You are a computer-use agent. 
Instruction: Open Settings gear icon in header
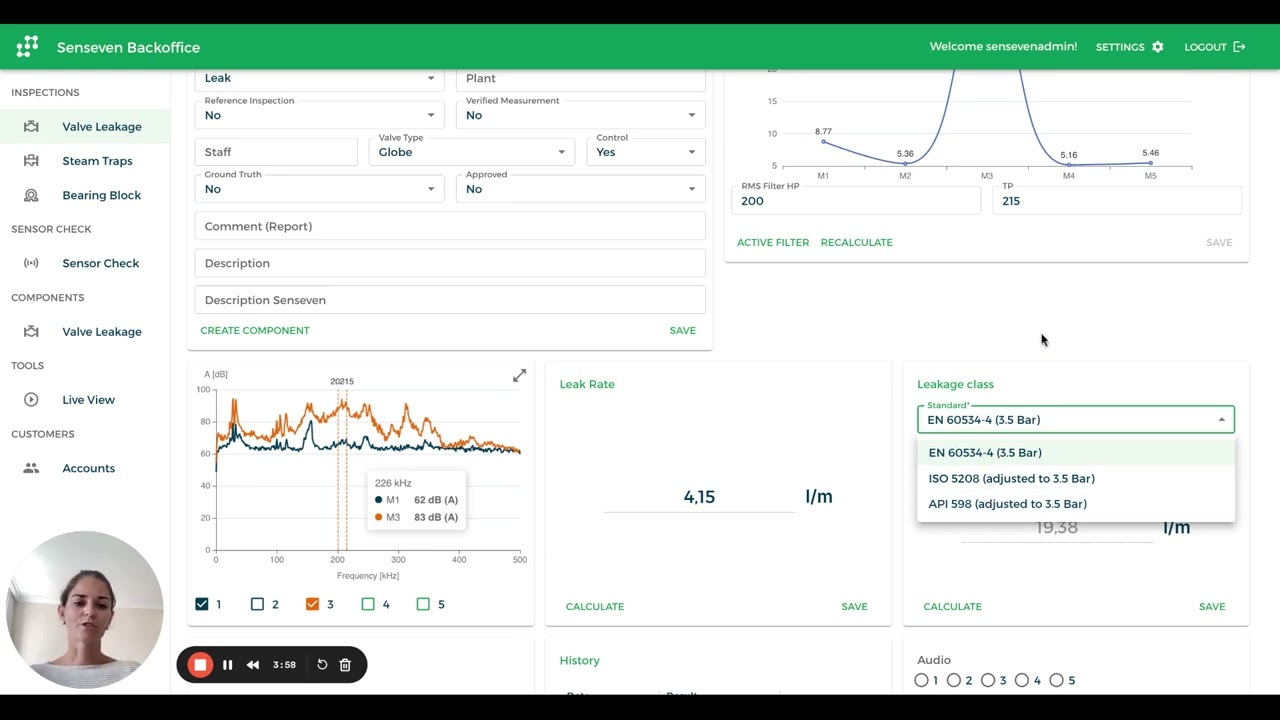click(x=1158, y=47)
